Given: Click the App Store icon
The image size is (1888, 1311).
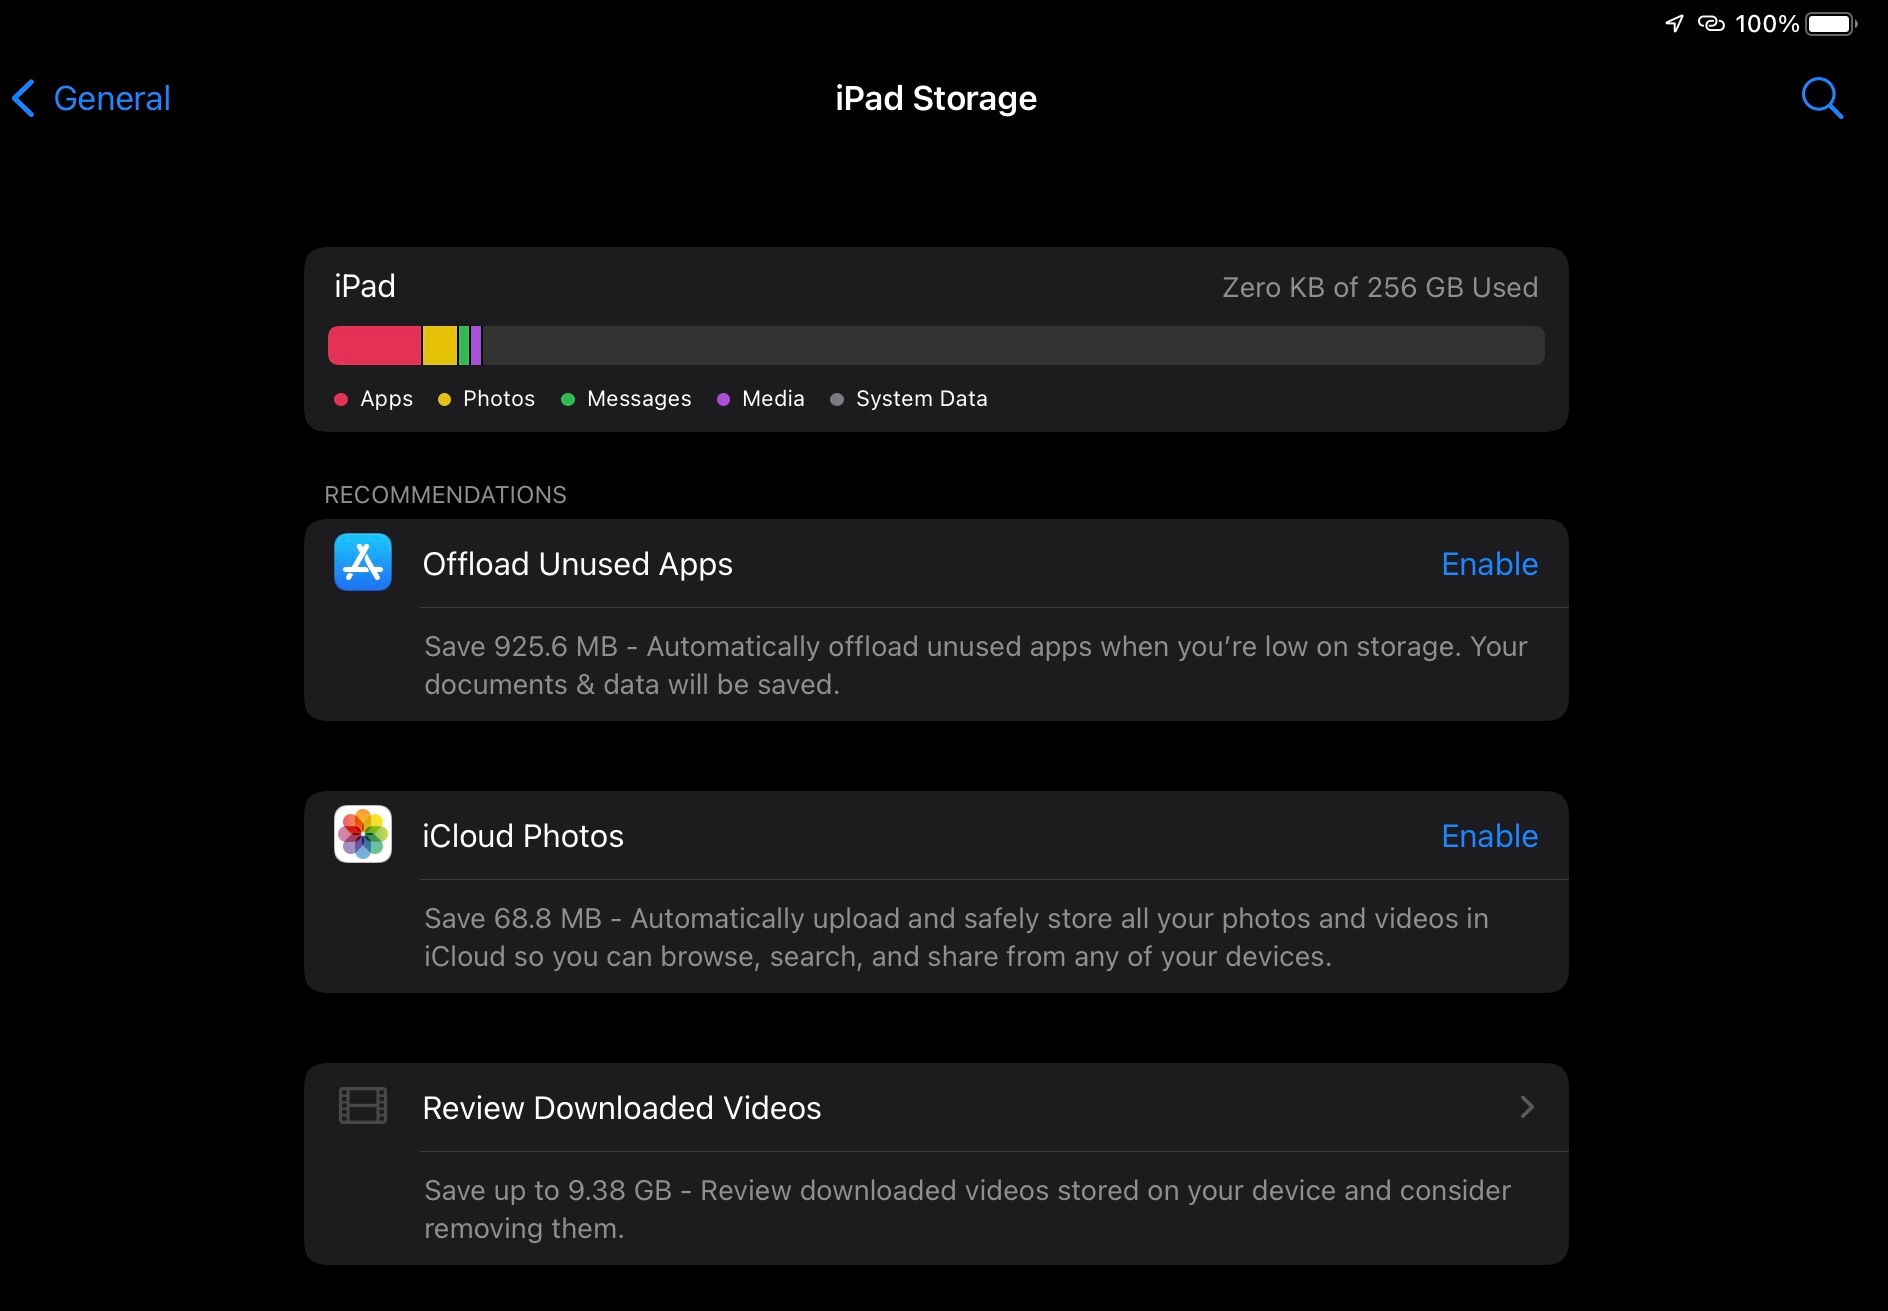Looking at the screenshot, I should tap(362, 563).
